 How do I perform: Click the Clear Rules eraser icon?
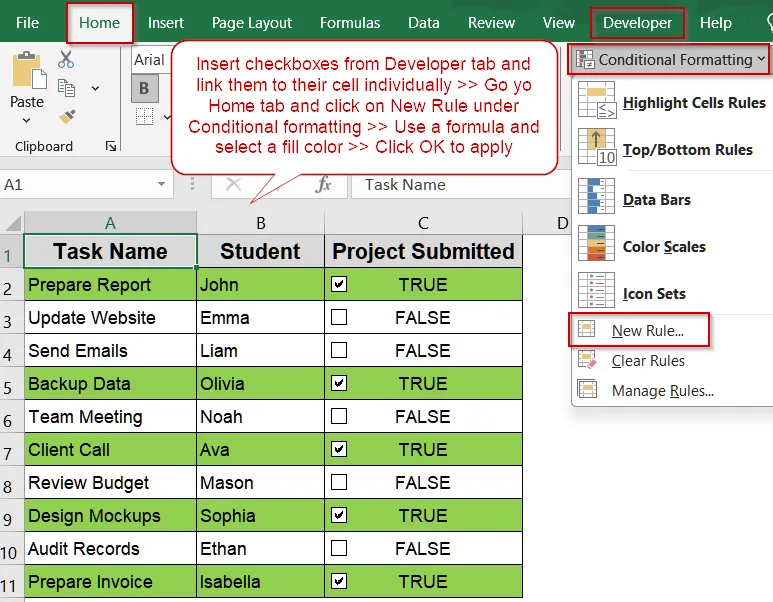click(587, 360)
